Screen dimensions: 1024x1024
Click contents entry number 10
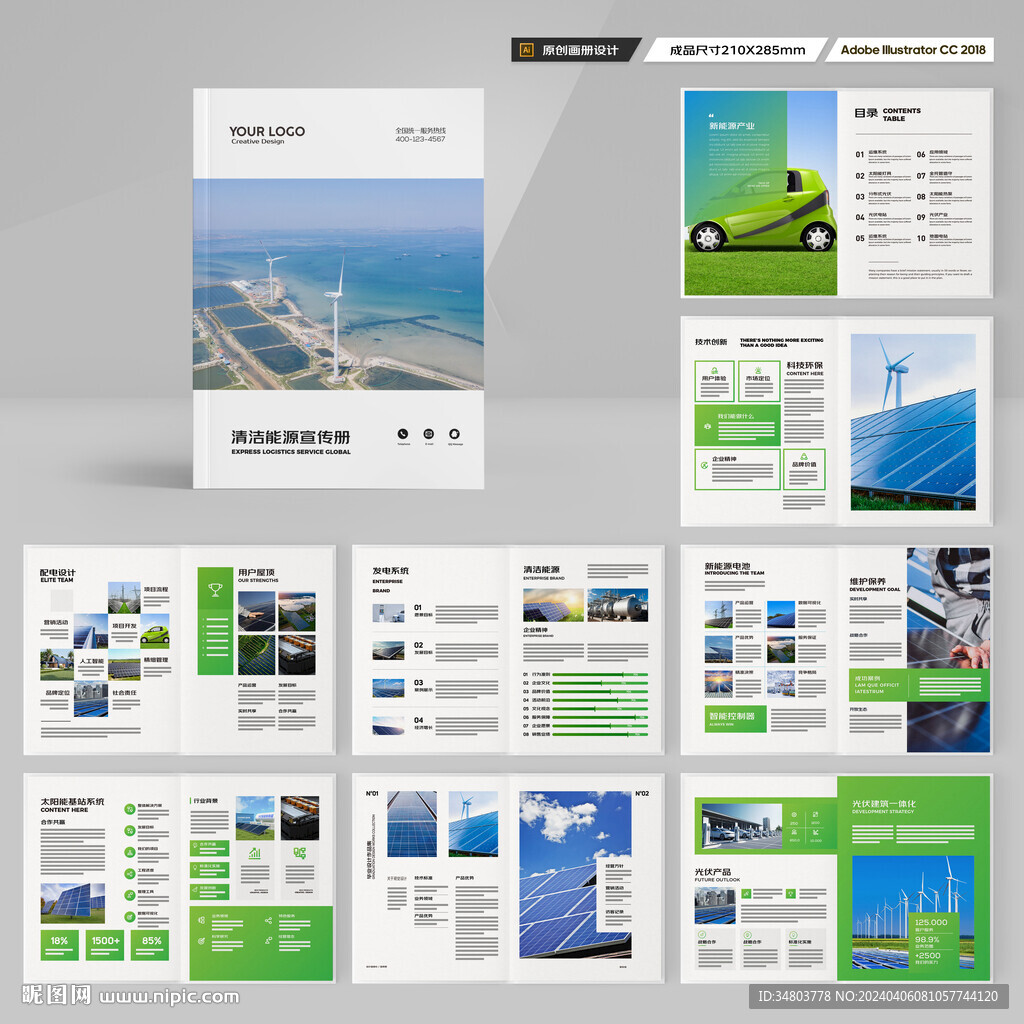[x=921, y=238]
